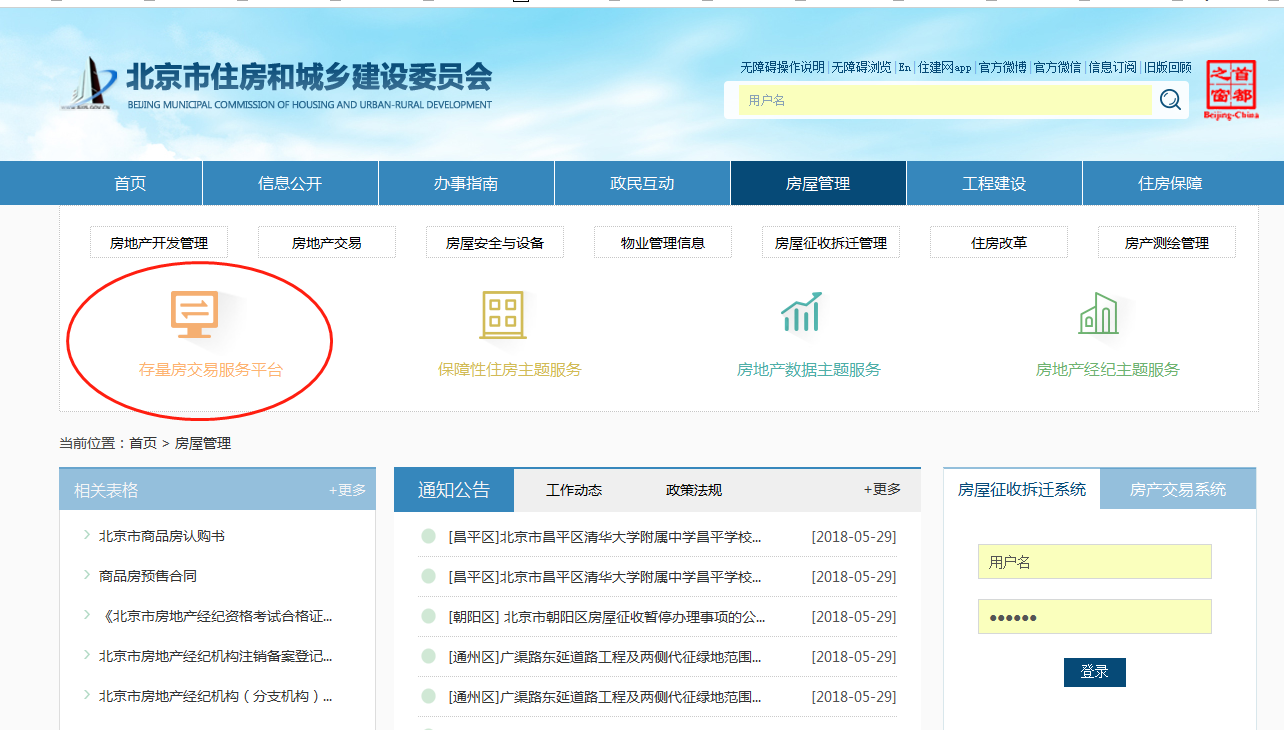Open the orange 存量房交易服务平台 monitor icon

point(194,313)
